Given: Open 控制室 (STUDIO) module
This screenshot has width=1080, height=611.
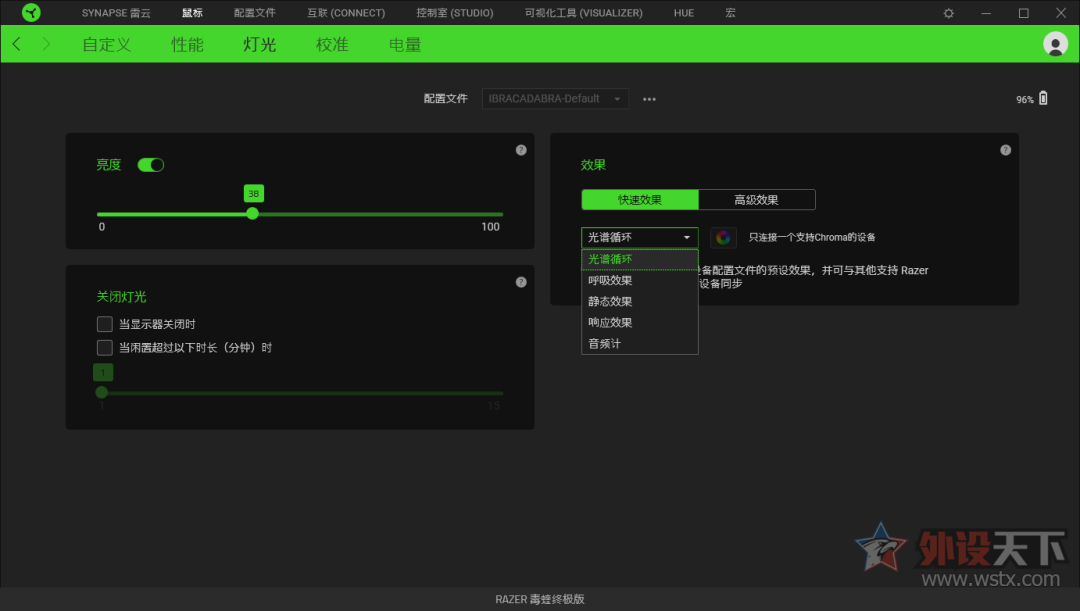Looking at the screenshot, I should (x=455, y=13).
